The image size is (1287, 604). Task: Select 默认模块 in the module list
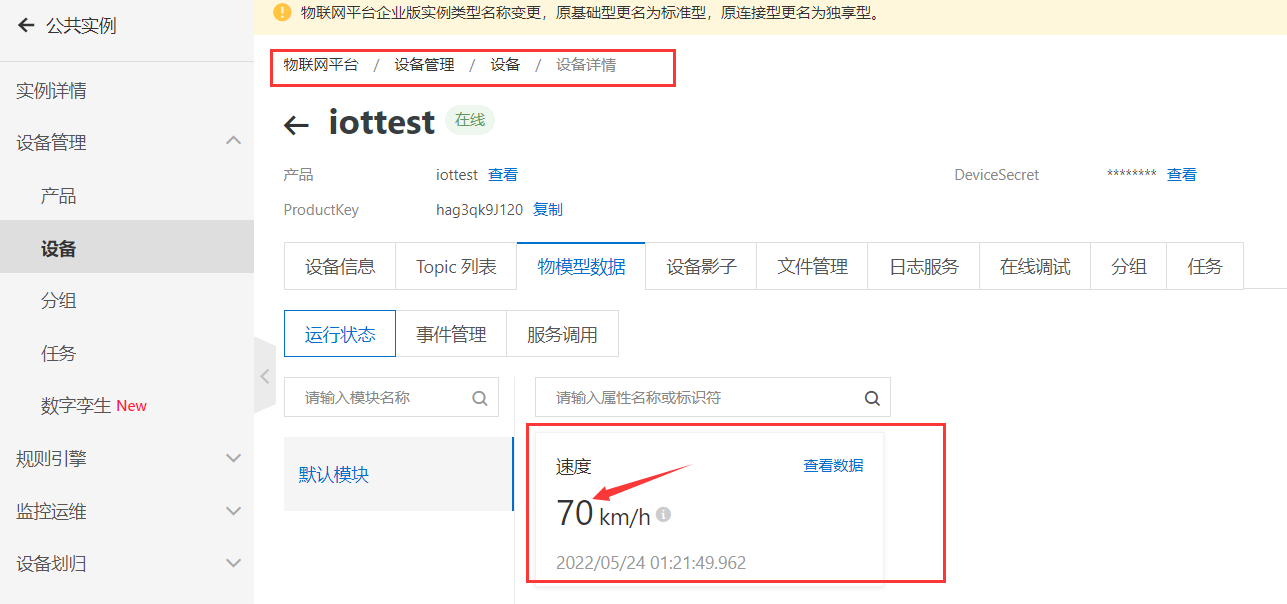pos(334,475)
